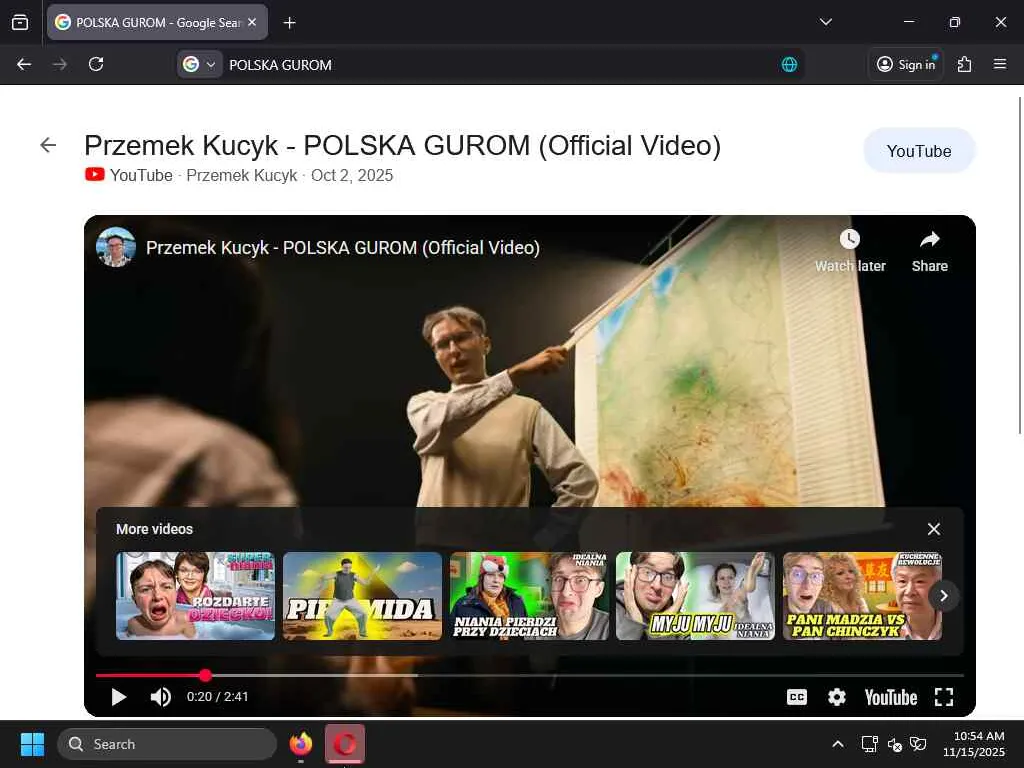The width and height of the screenshot is (1024, 768).
Task: Open a new browser tab
Action: click(289, 23)
